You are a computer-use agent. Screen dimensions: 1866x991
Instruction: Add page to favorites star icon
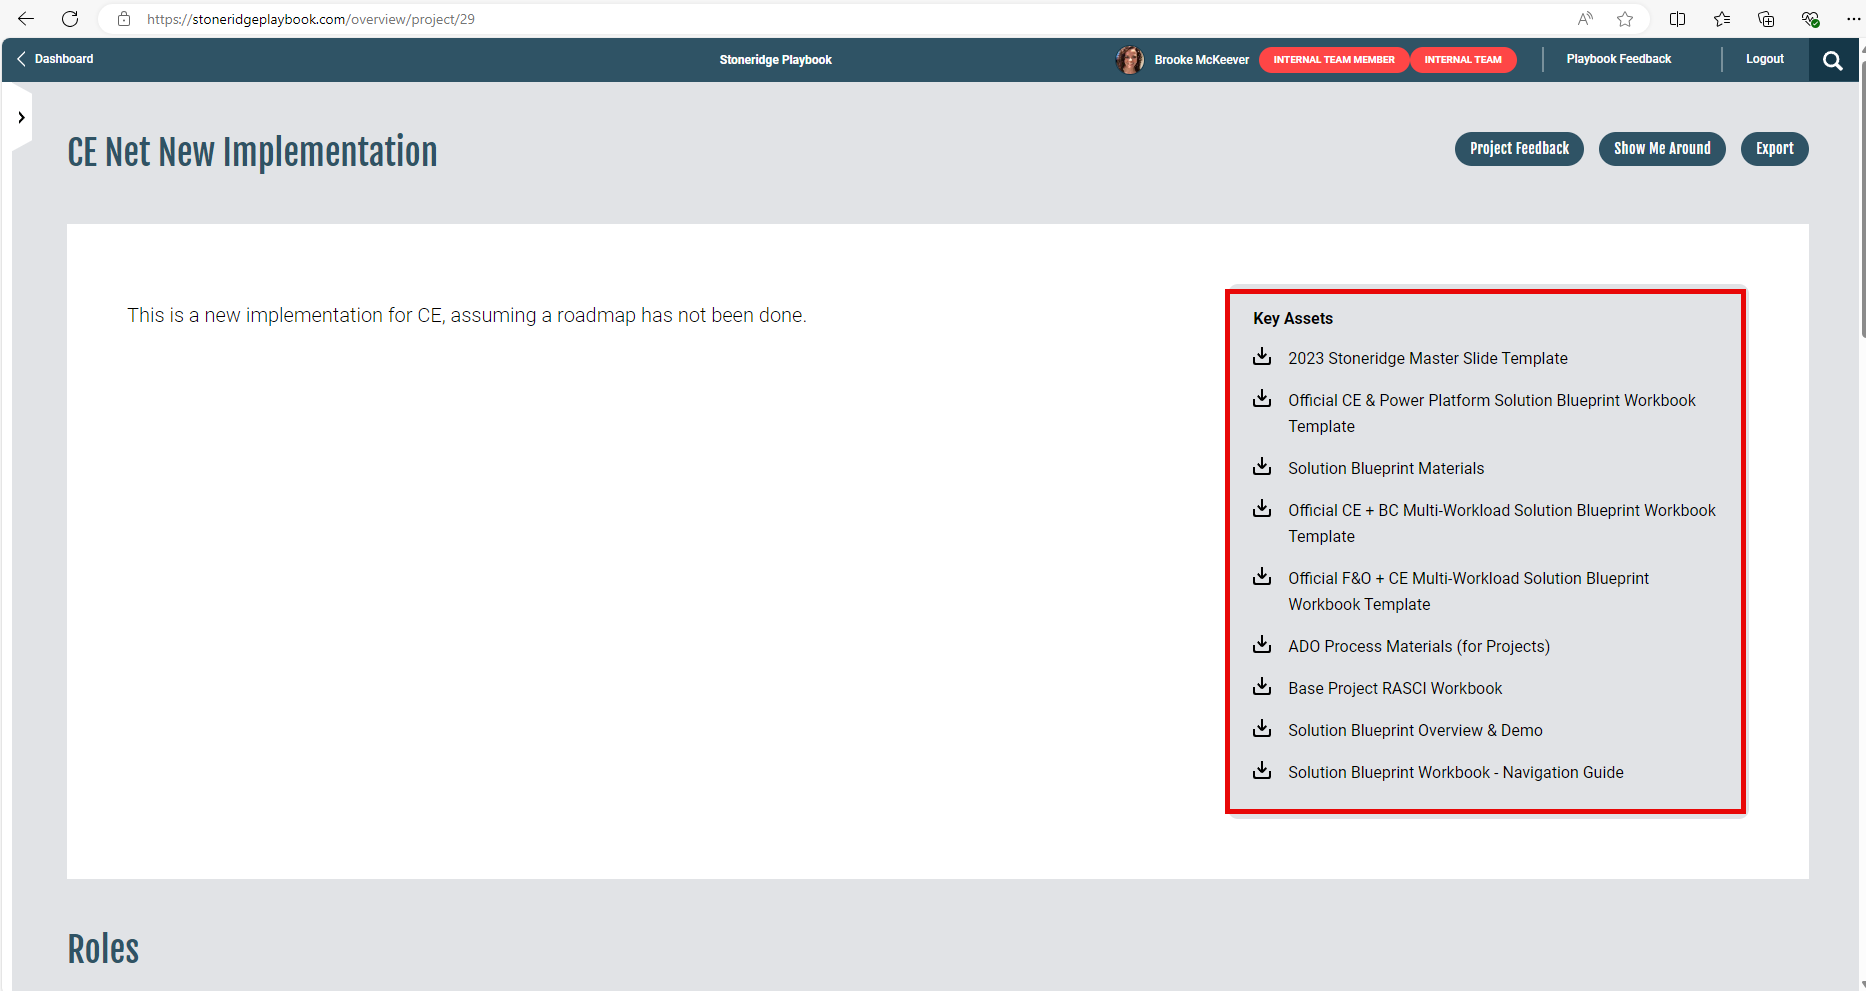pos(1625,19)
